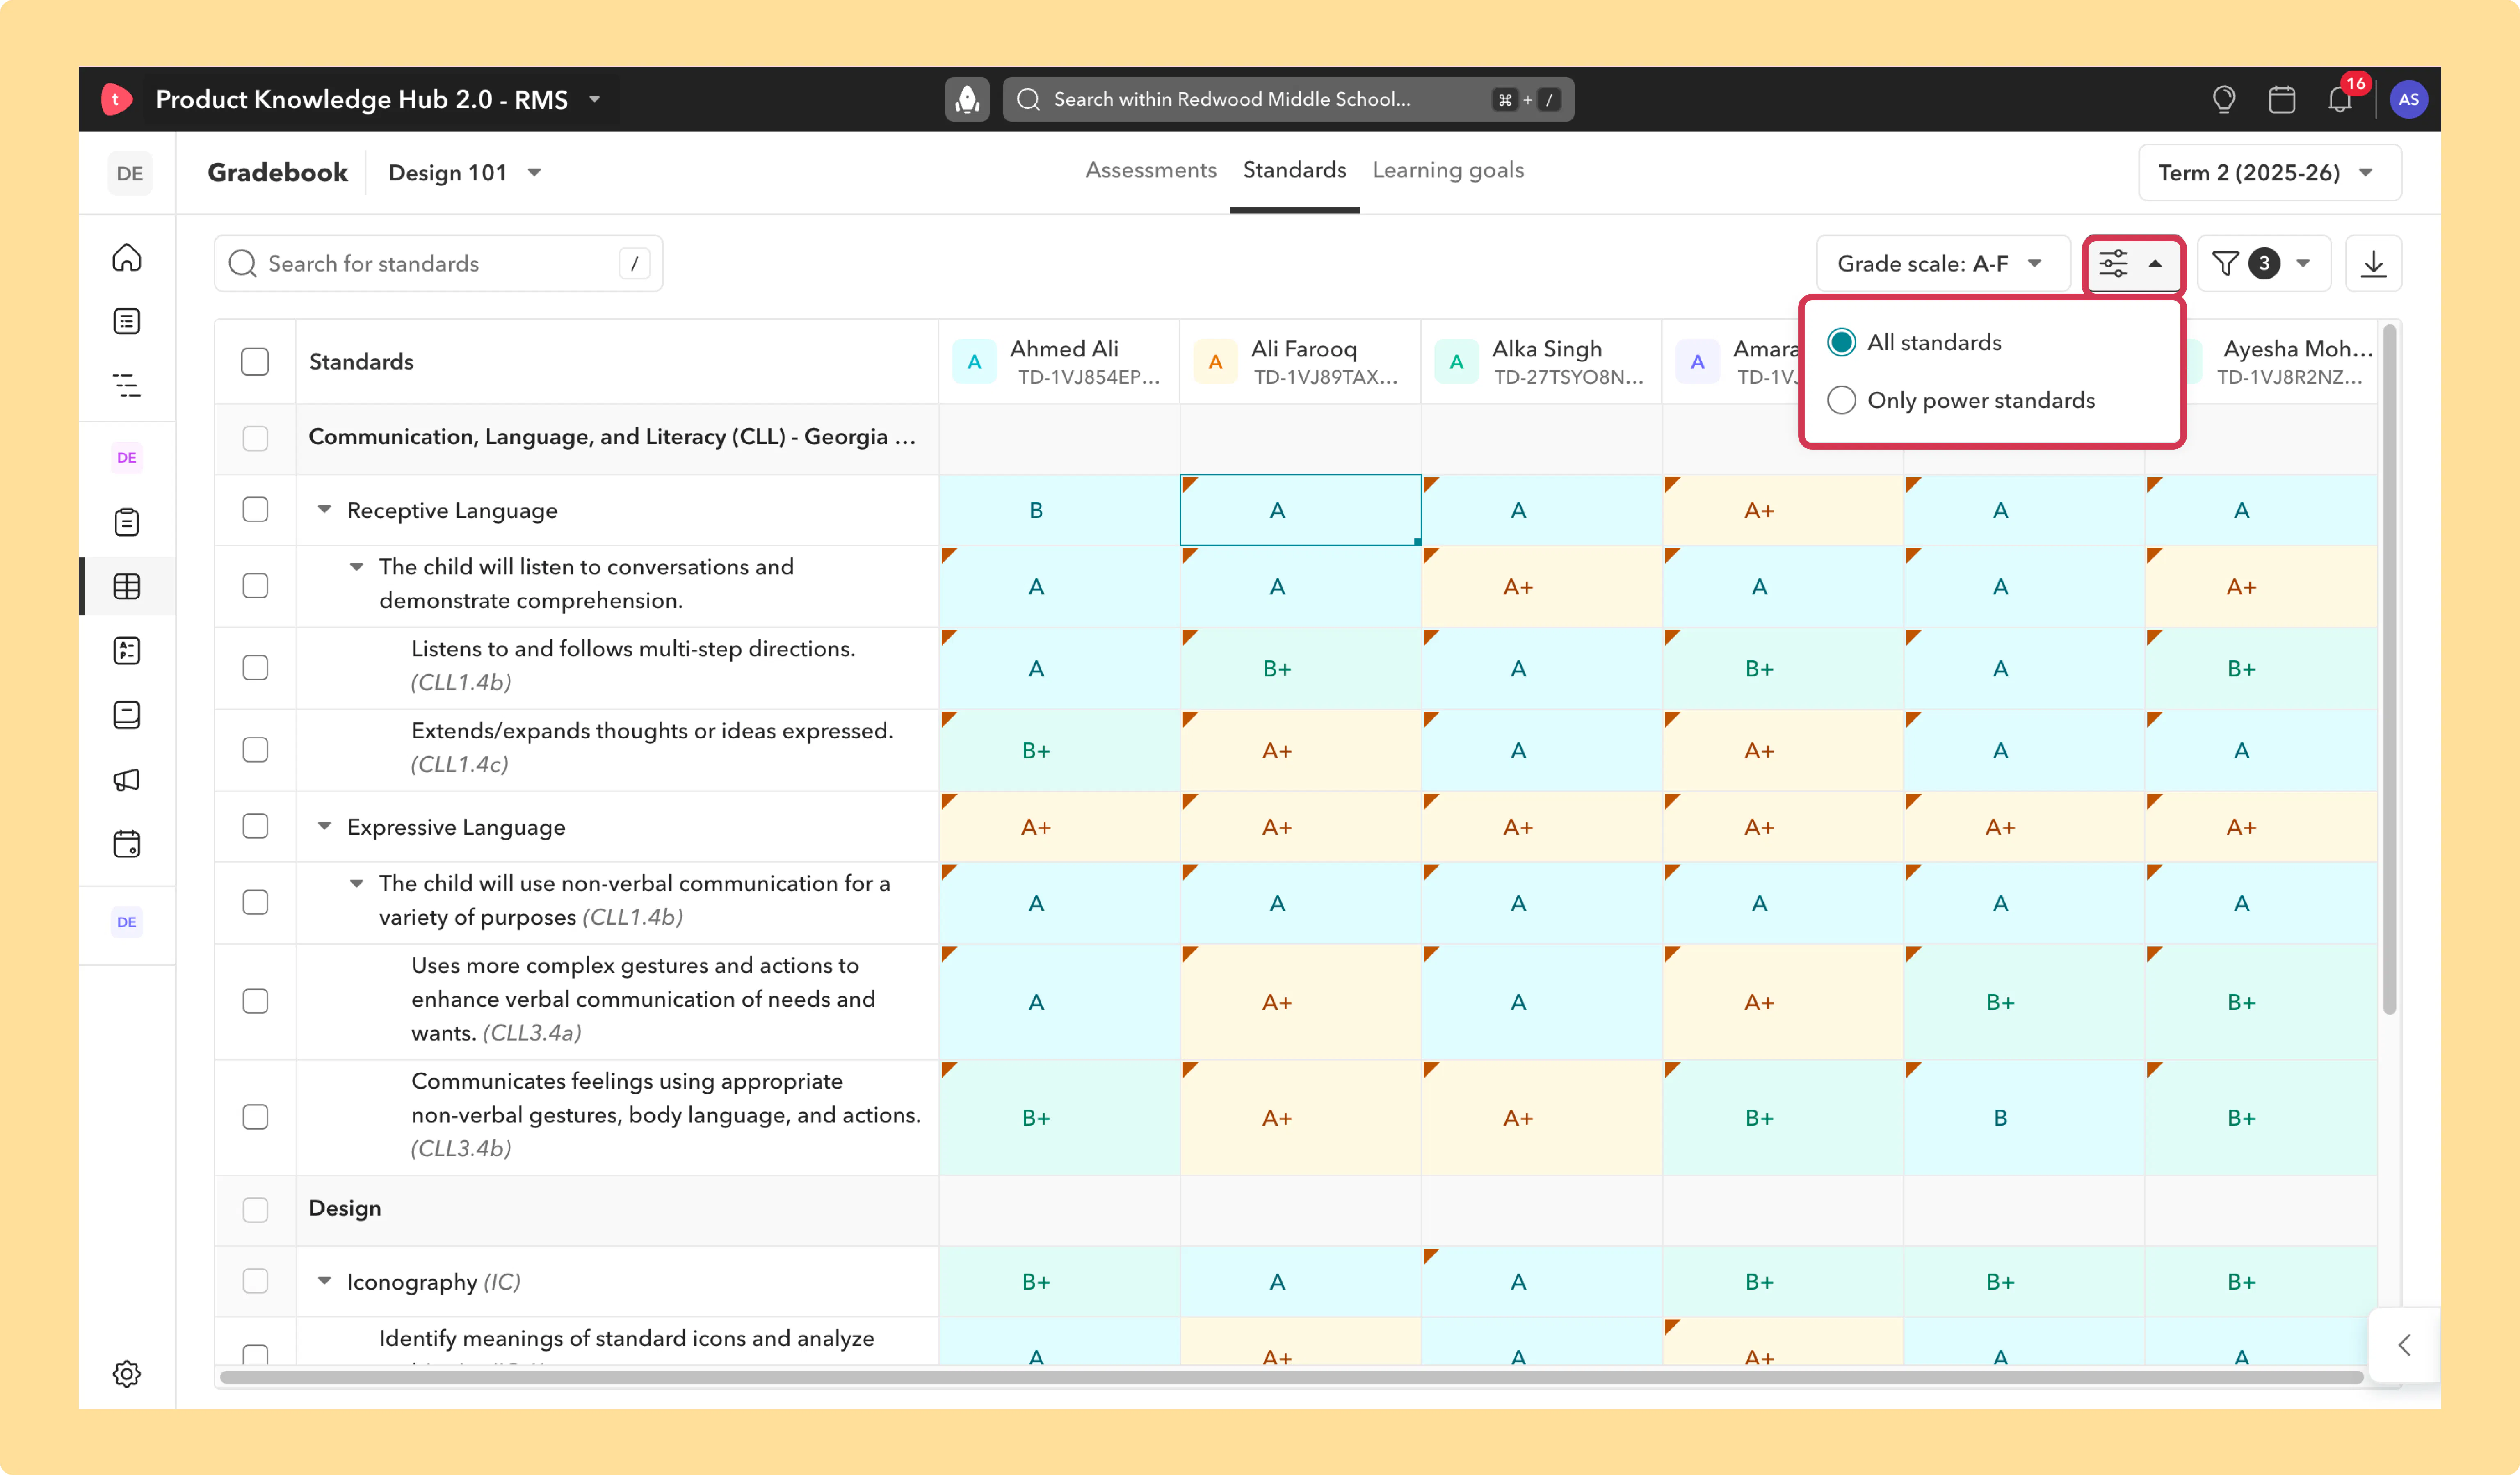2520x1475 pixels.
Task: Select the gradebook grid sidebar icon
Action: [x=127, y=586]
